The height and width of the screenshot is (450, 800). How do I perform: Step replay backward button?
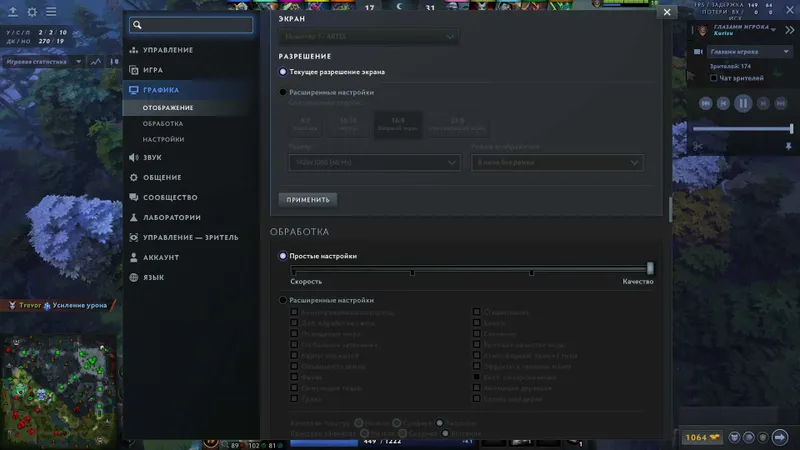point(723,104)
